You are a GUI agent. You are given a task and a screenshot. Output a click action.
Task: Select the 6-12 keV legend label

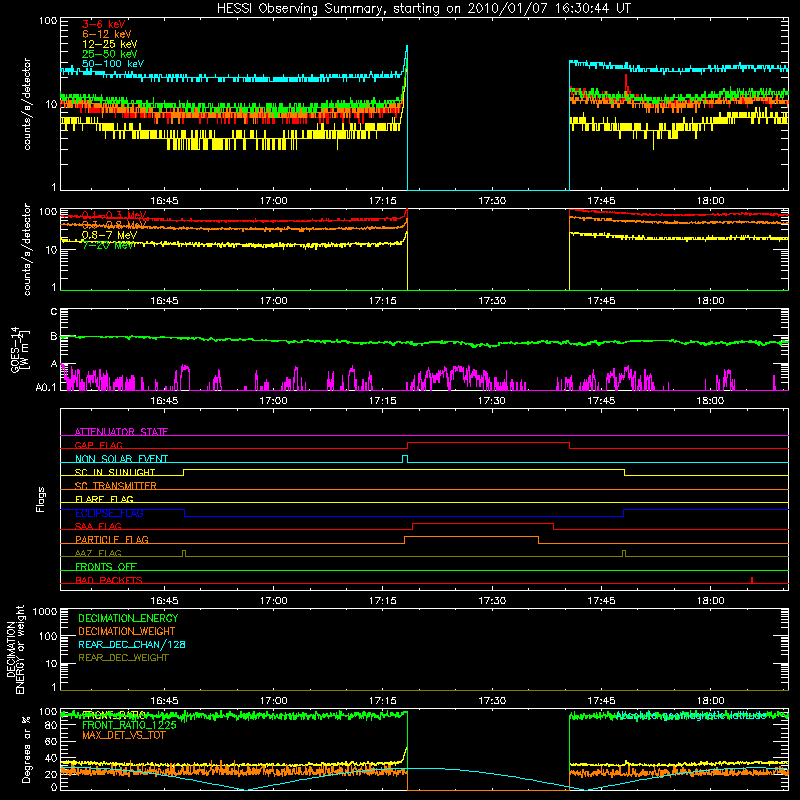pyautogui.click(x=107, y=34)
